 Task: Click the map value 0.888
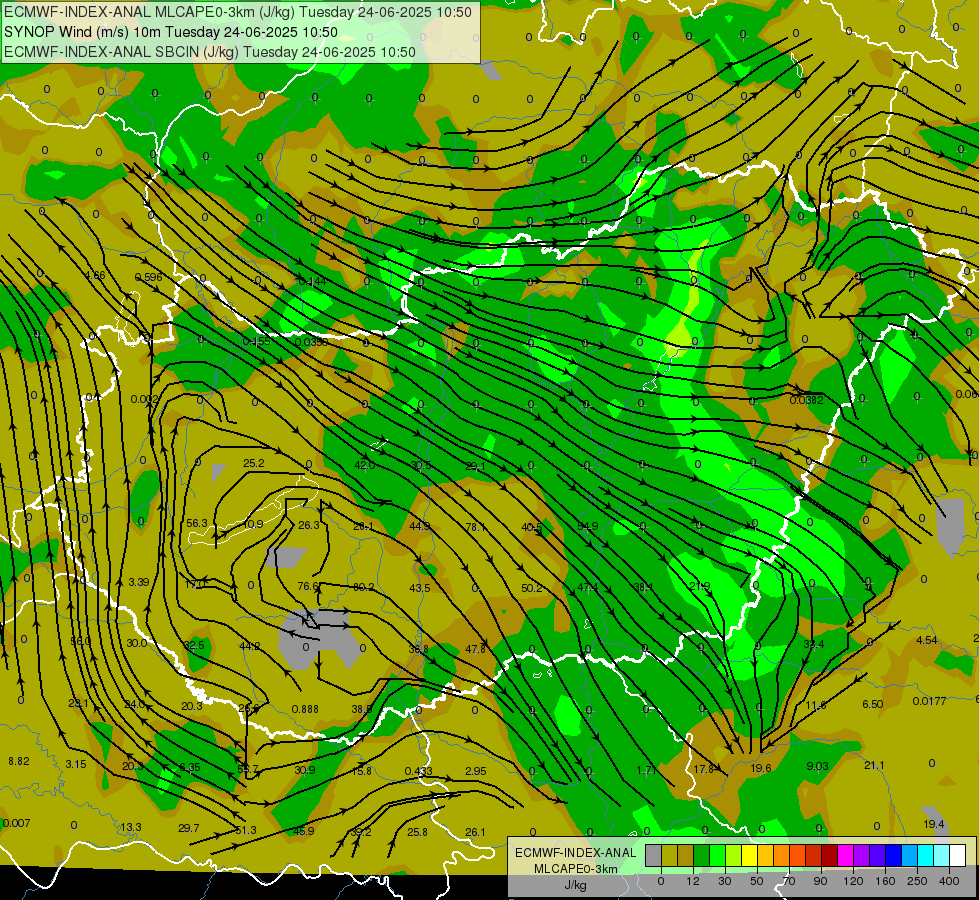tap(305, 709)
